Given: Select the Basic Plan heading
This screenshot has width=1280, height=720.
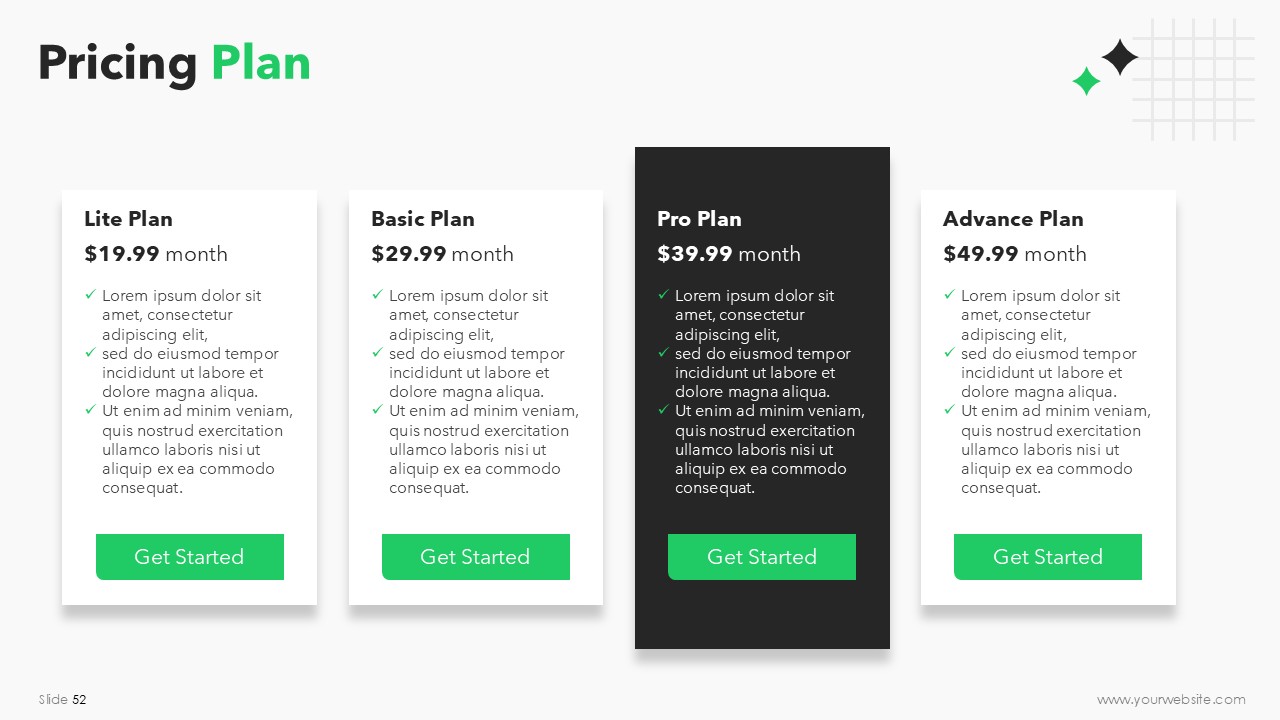Looking at the screenshot, I should click(423, 219).
